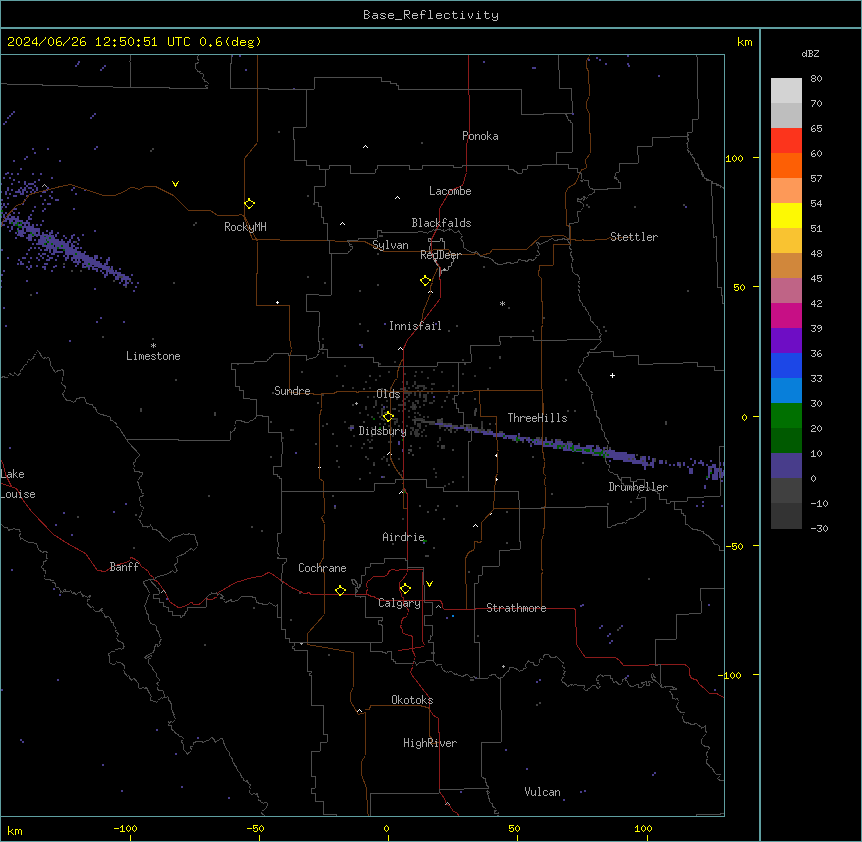Image resolution: width=862 pixels, height=842 pixels.
Task: Click the 80 value on the dBZ scale
Action: (816, 79)
